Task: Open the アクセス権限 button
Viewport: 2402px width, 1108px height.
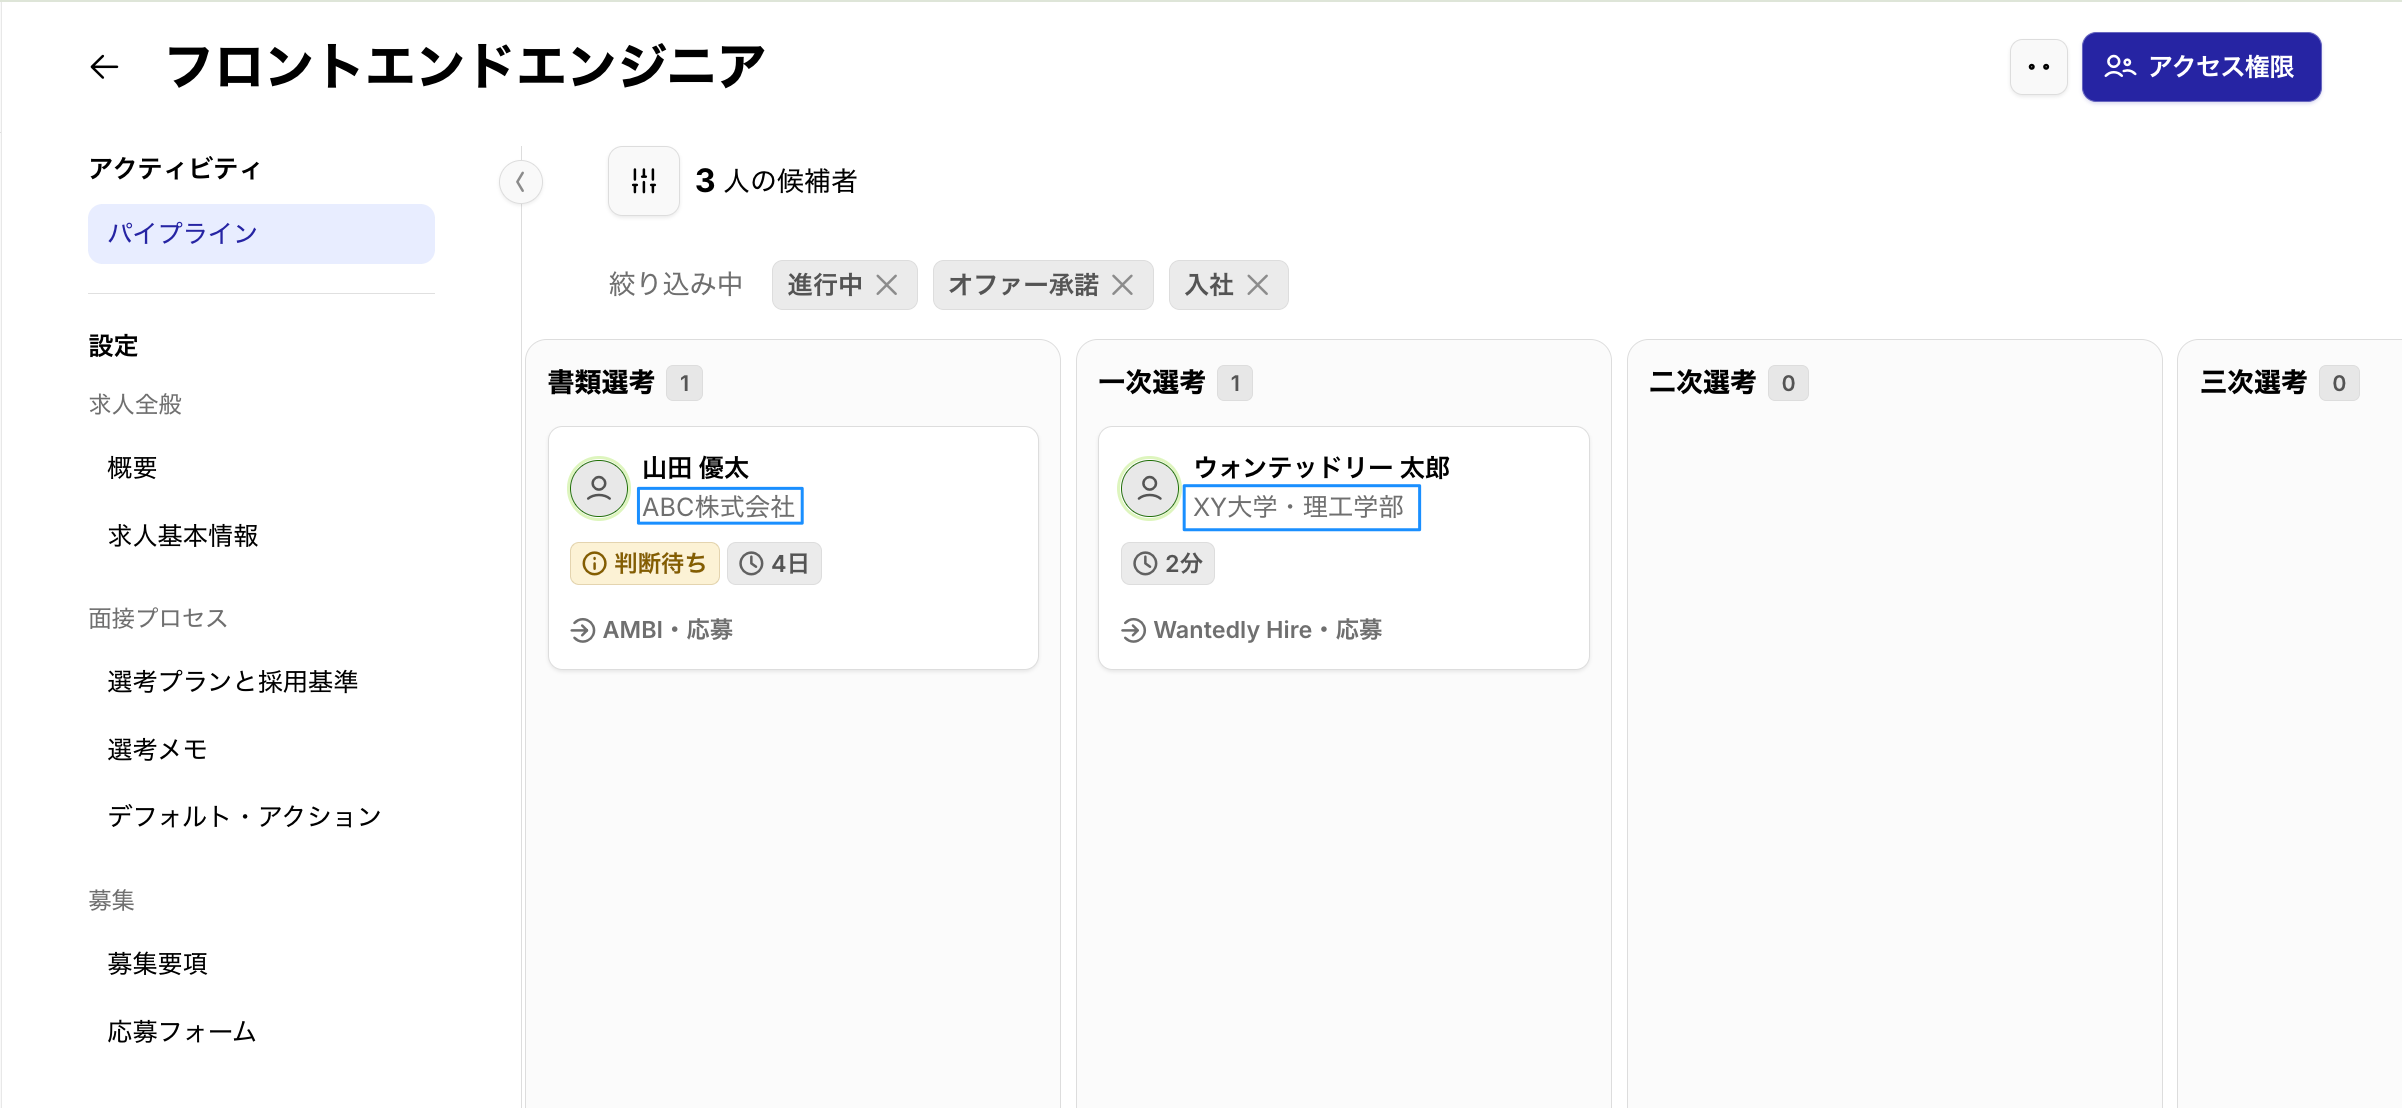Action: tap(2201, 67)
